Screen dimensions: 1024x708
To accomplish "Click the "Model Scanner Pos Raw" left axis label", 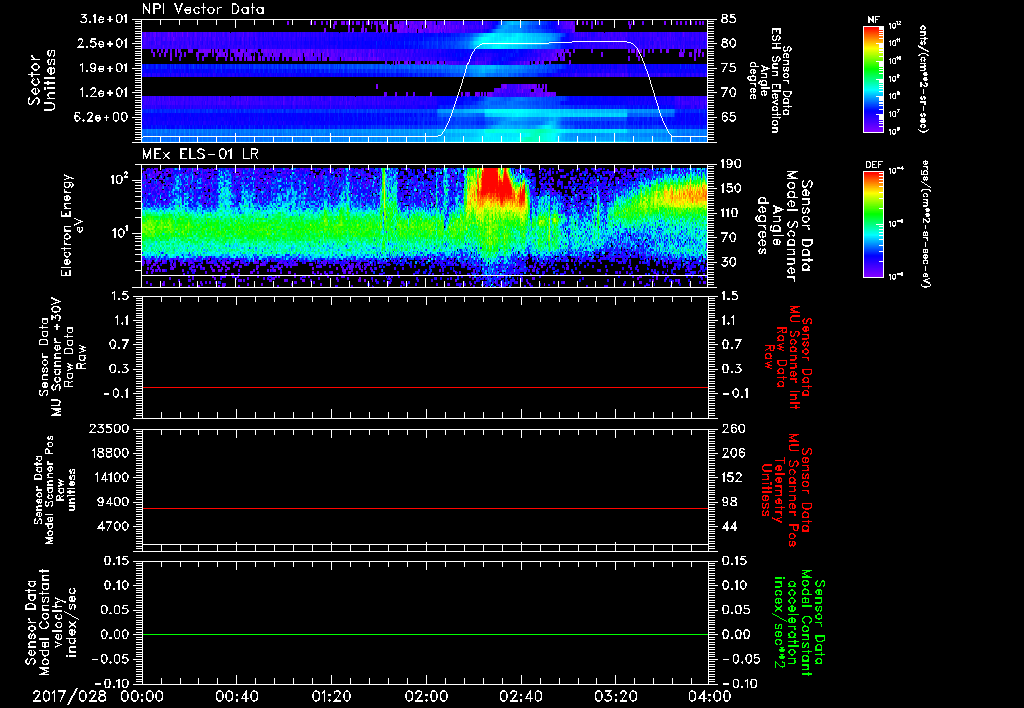I will (x=55, y=490).
